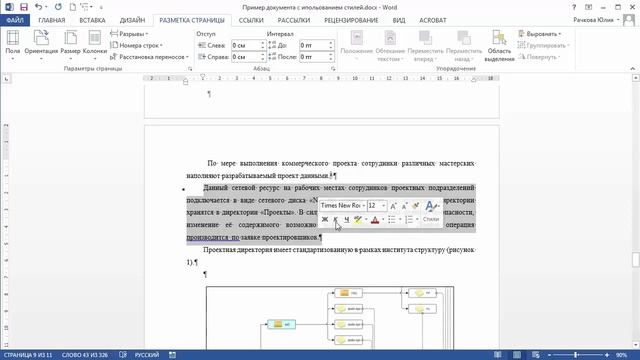
Task: Apply italic К in the mini toolbar
Action: pyautogui.click(x=336, y=220)
